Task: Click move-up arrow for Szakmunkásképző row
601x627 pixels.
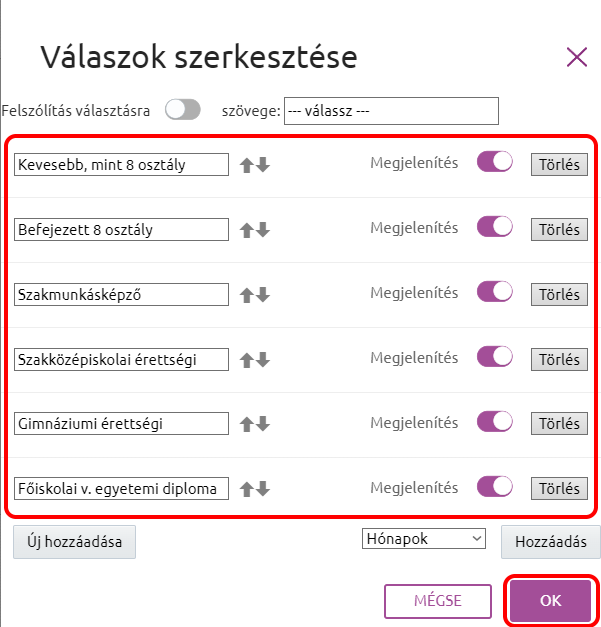Action: click(x=246, y=295)
